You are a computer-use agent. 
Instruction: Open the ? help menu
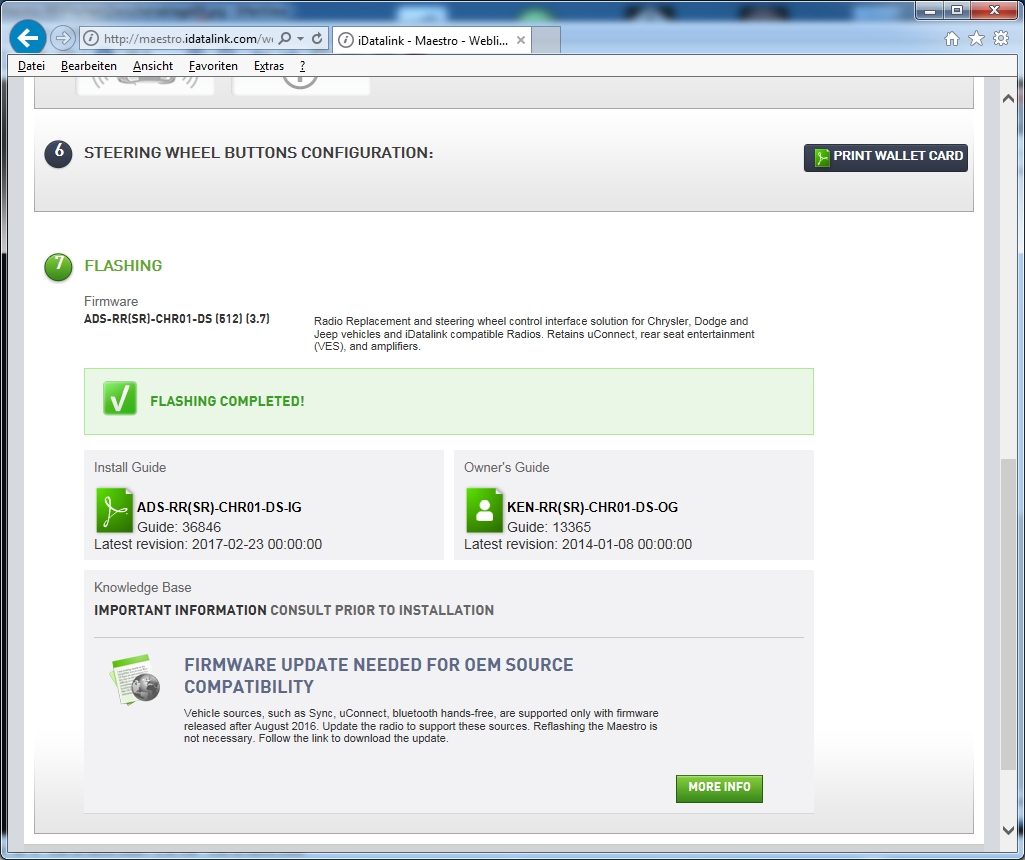[x=302, y=66]
